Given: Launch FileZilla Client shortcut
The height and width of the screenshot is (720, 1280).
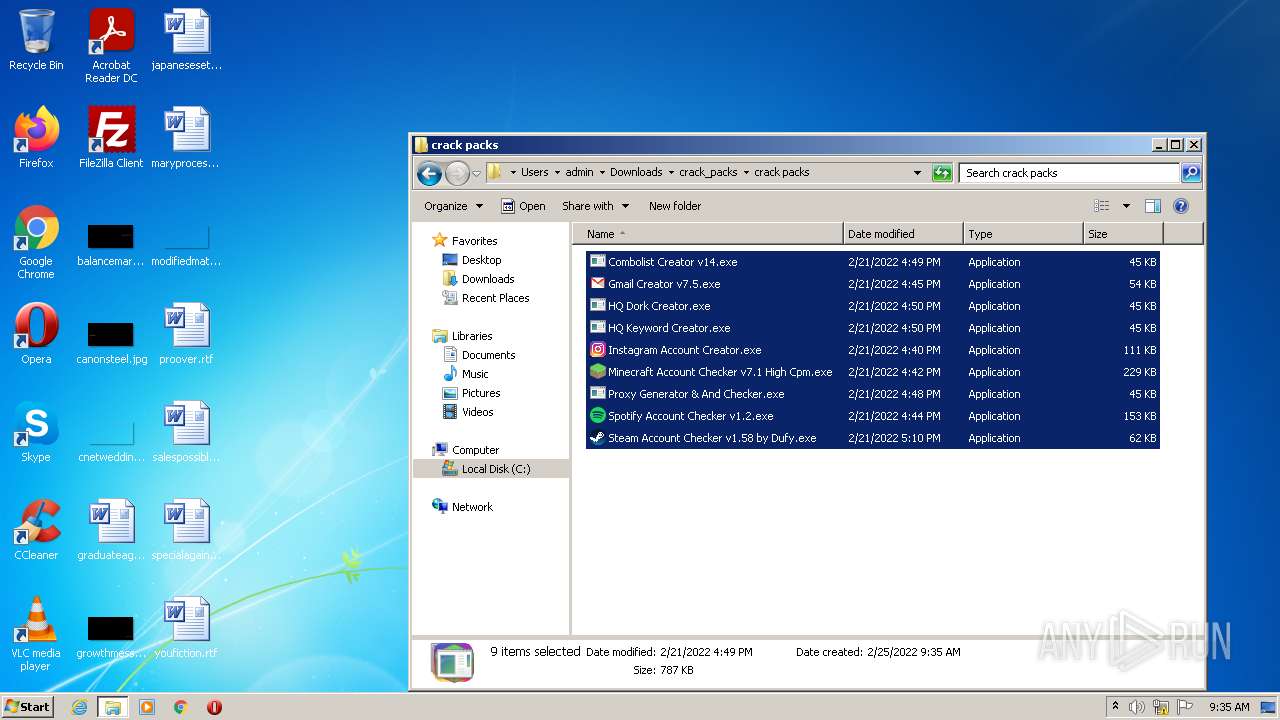Looking at the screenshot, I should 111,138.
